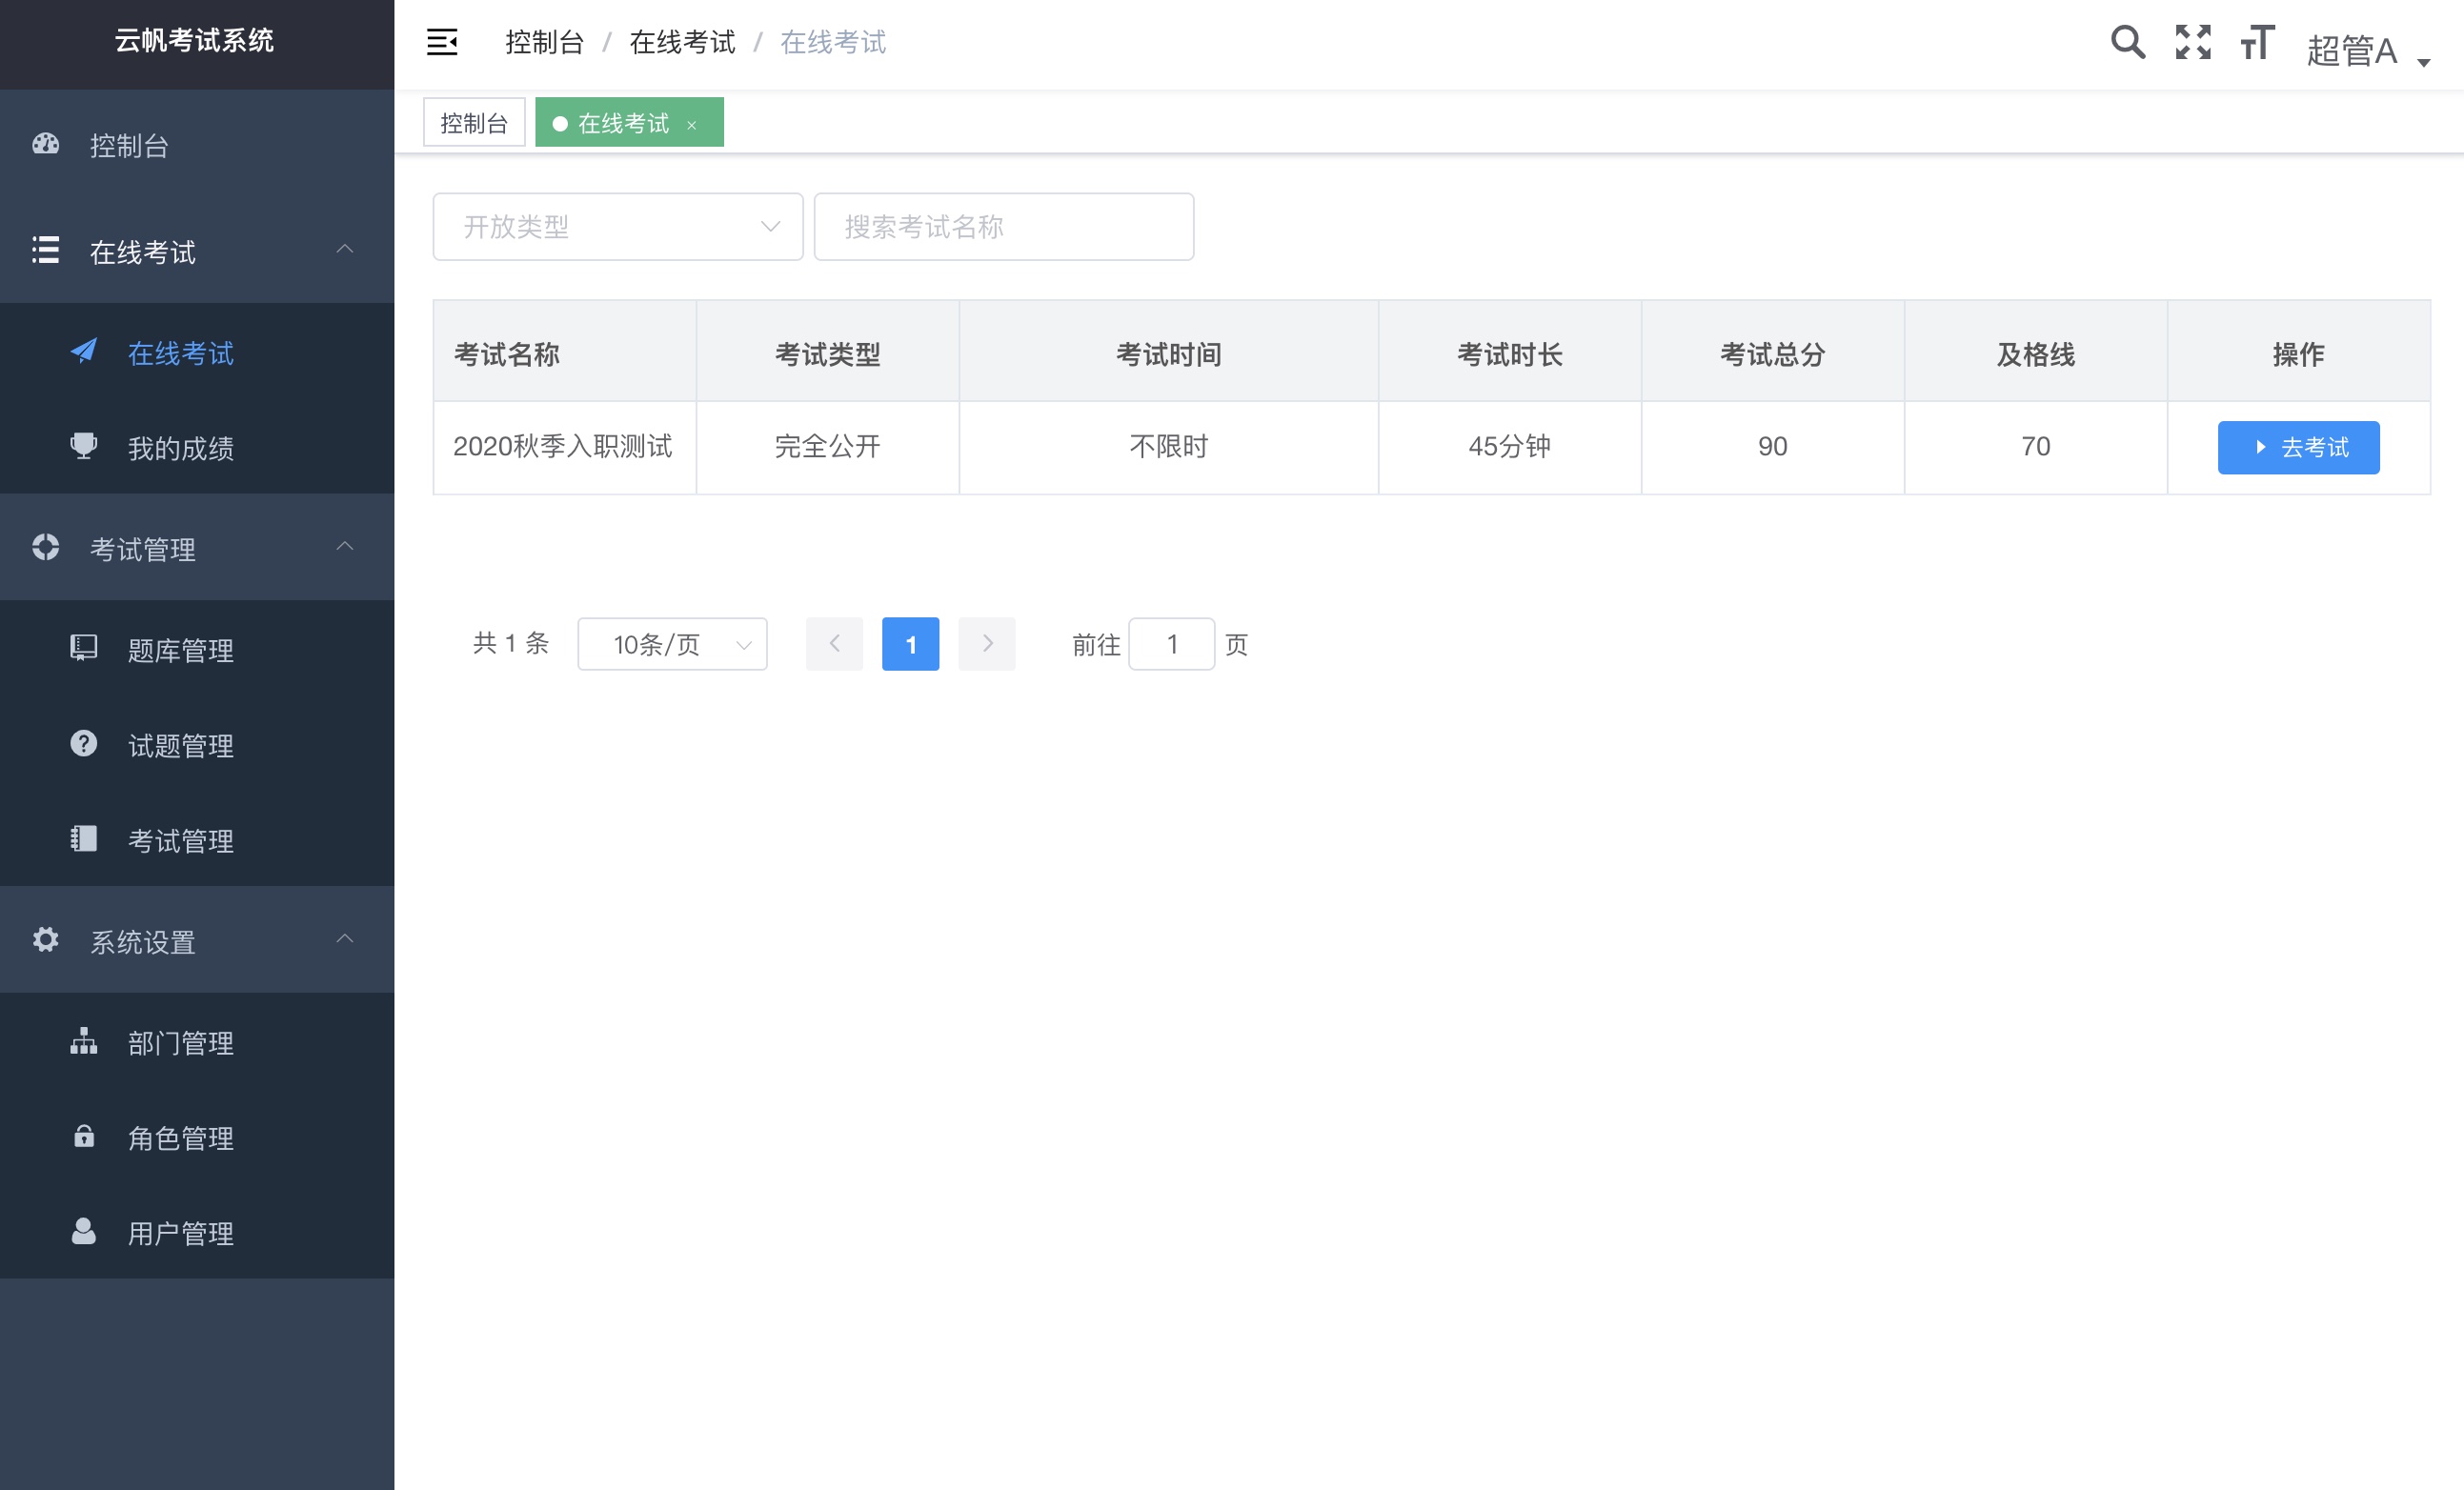Image resolution: width=2464 pixels, height=1490 pixels.
Task: Switch to the 控制台 tab
Action: point(474,123)
